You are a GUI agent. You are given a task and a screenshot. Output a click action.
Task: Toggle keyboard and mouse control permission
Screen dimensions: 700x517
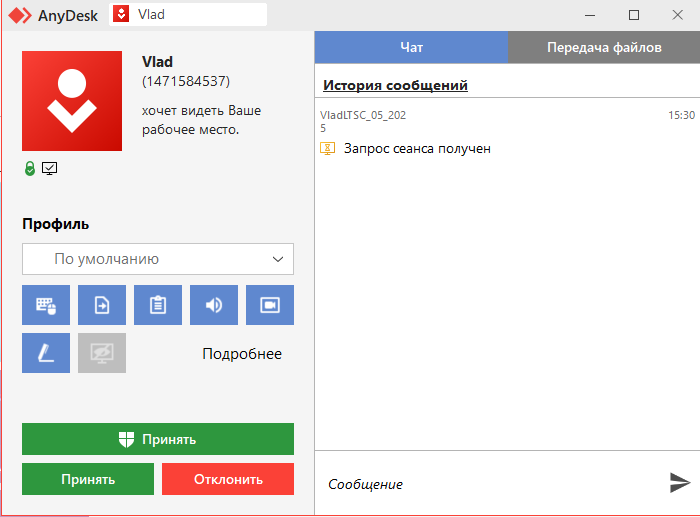pyautogui.click(x=46, y=305)
